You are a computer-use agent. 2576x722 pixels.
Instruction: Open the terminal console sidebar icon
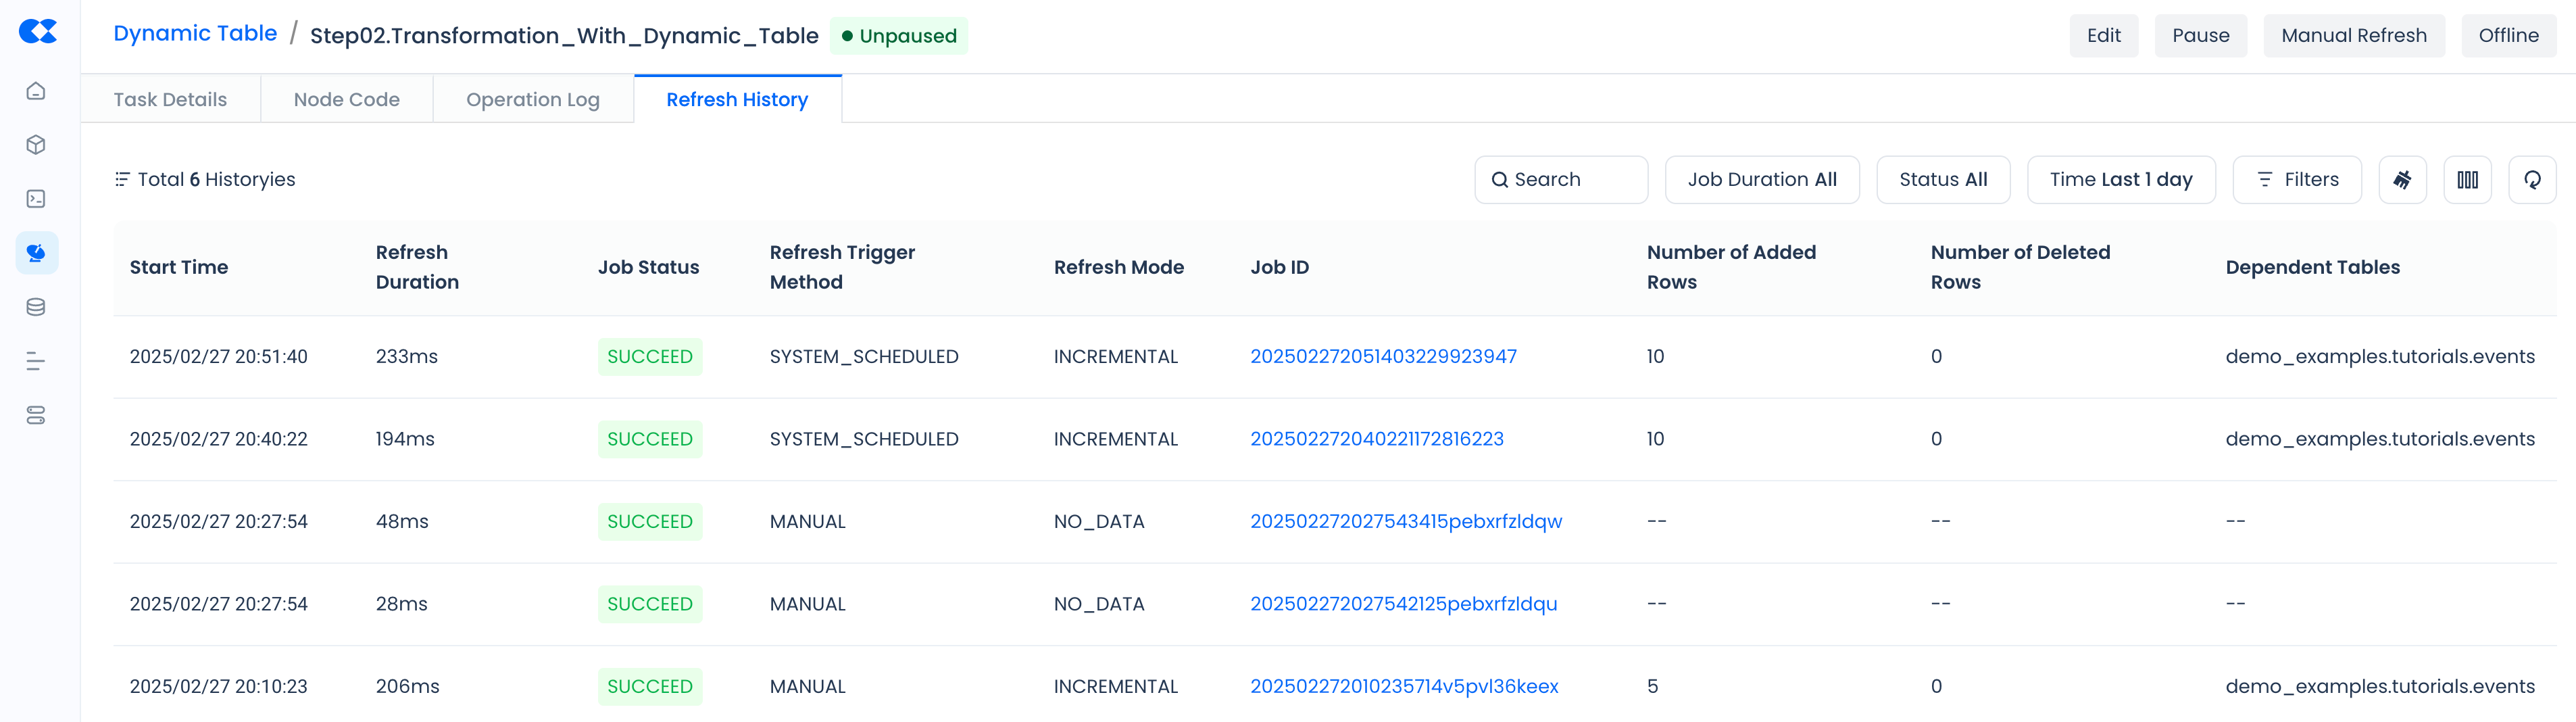coord(36,199)
